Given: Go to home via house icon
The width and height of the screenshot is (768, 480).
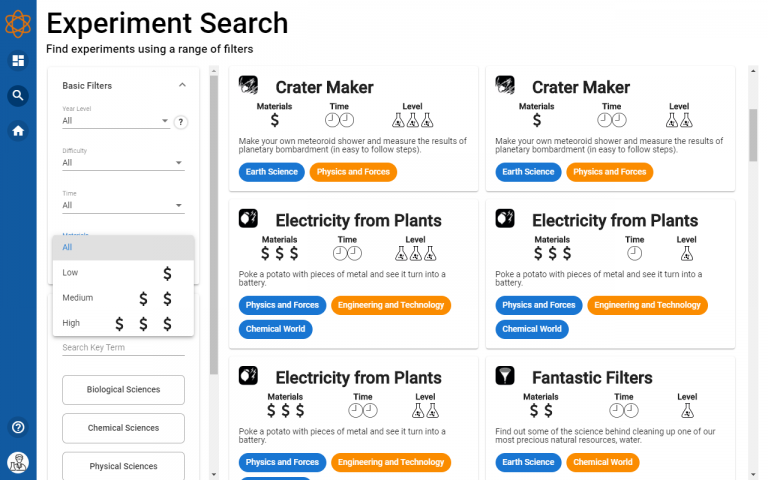Looking at the screenshot, I should click(x=18, y=130).
